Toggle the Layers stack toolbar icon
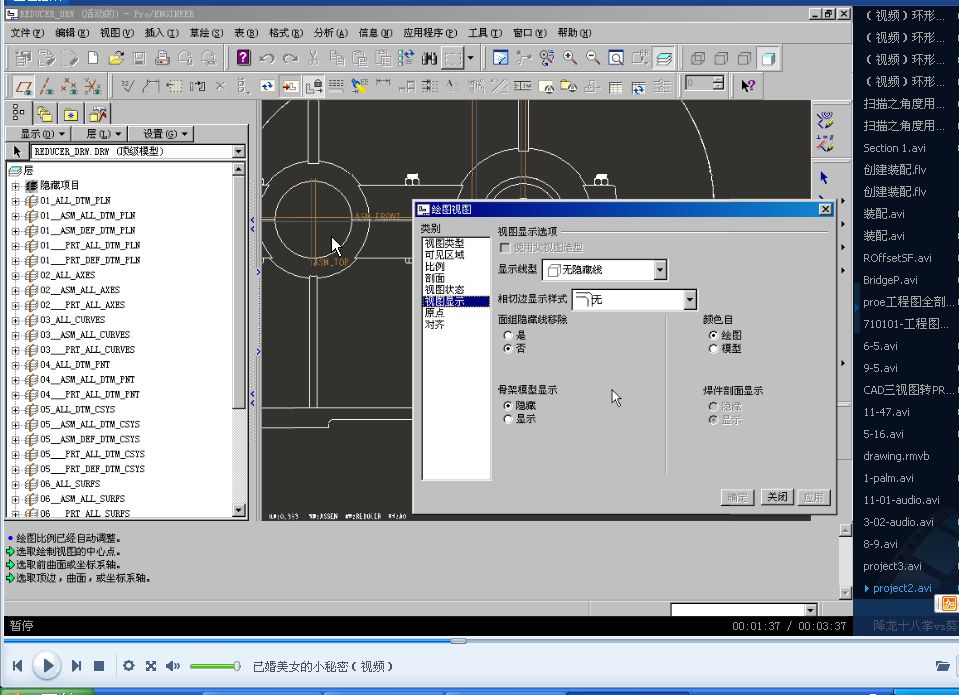 tap(664, 58)
